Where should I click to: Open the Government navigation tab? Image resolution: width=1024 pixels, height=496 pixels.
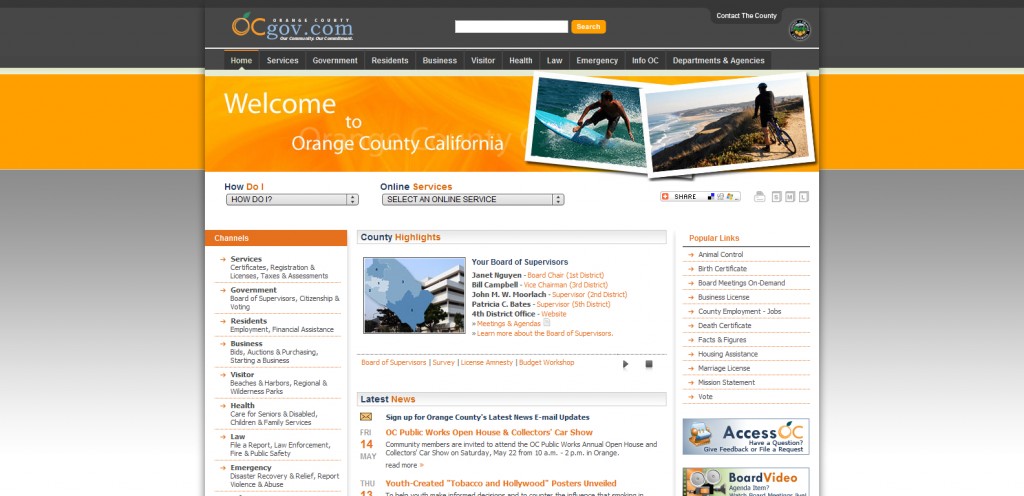(335, 61)
